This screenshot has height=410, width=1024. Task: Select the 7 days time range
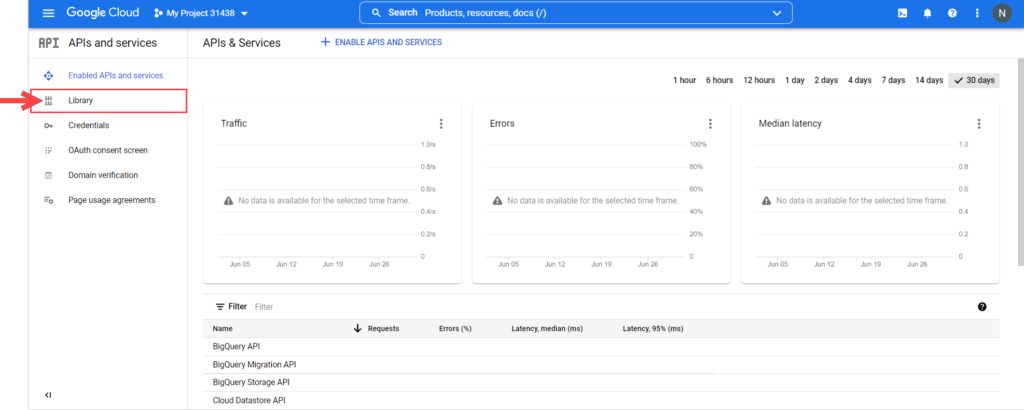[893, 80]
